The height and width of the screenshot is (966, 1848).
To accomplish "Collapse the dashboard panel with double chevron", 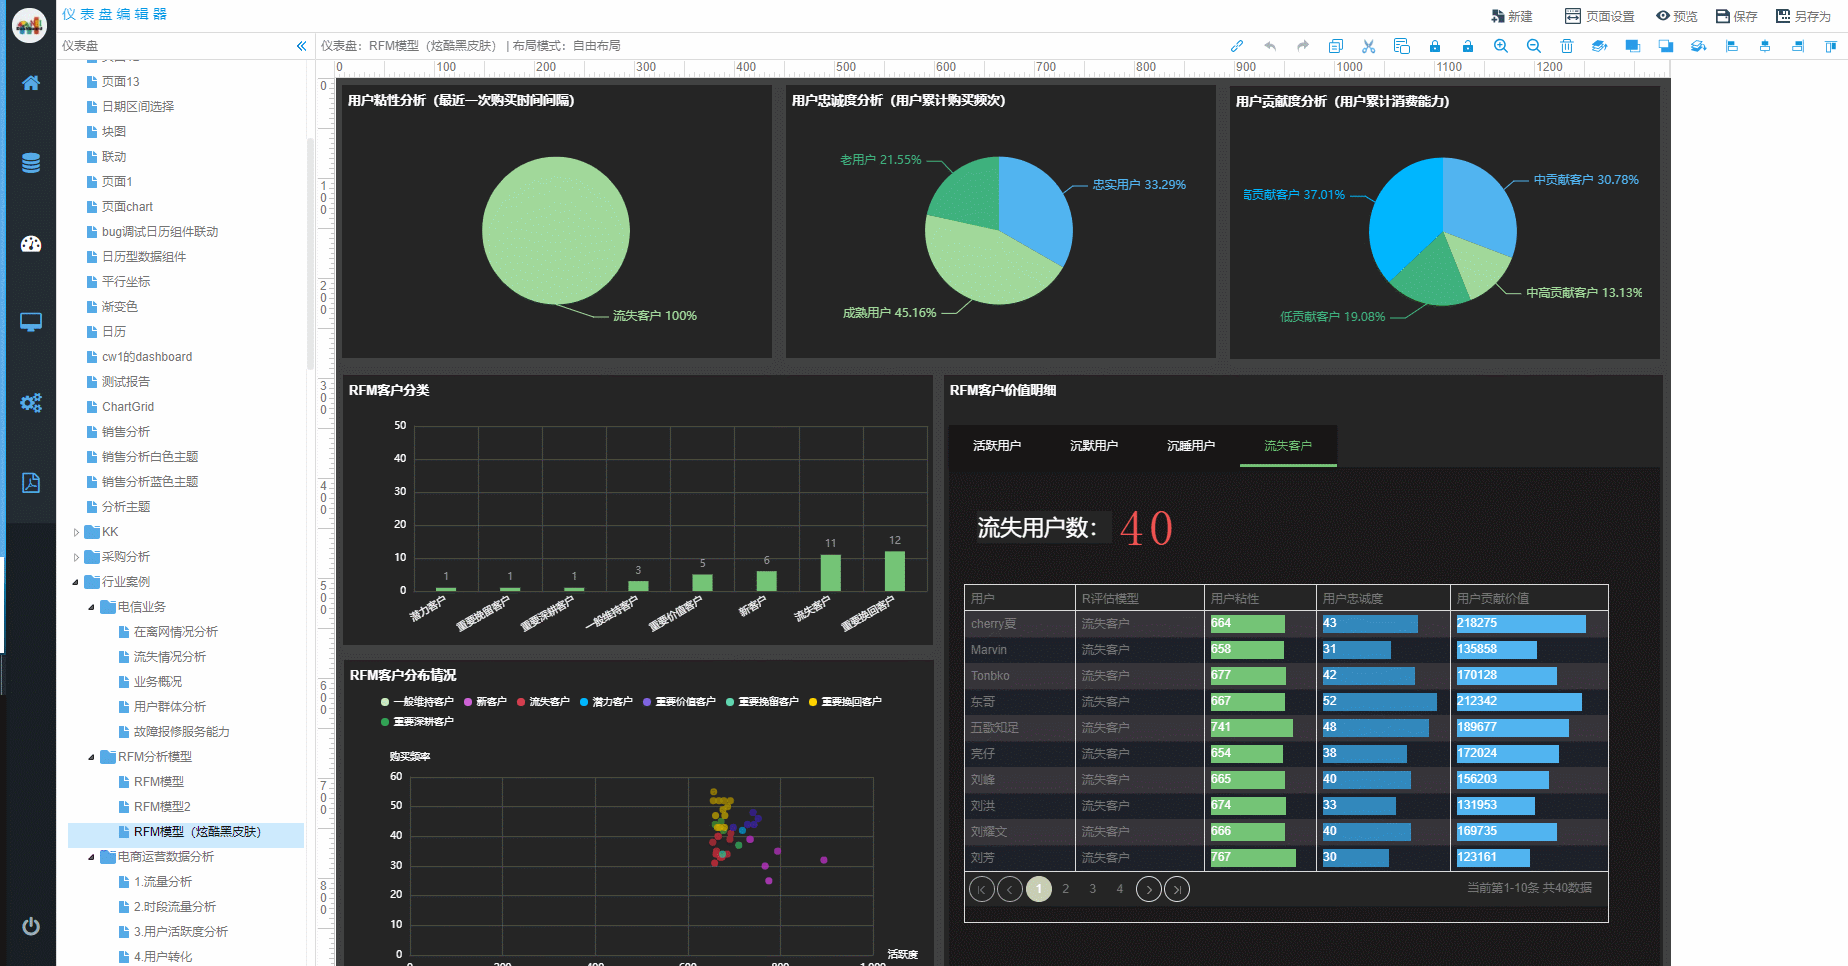I will click(x=301, y=46).
